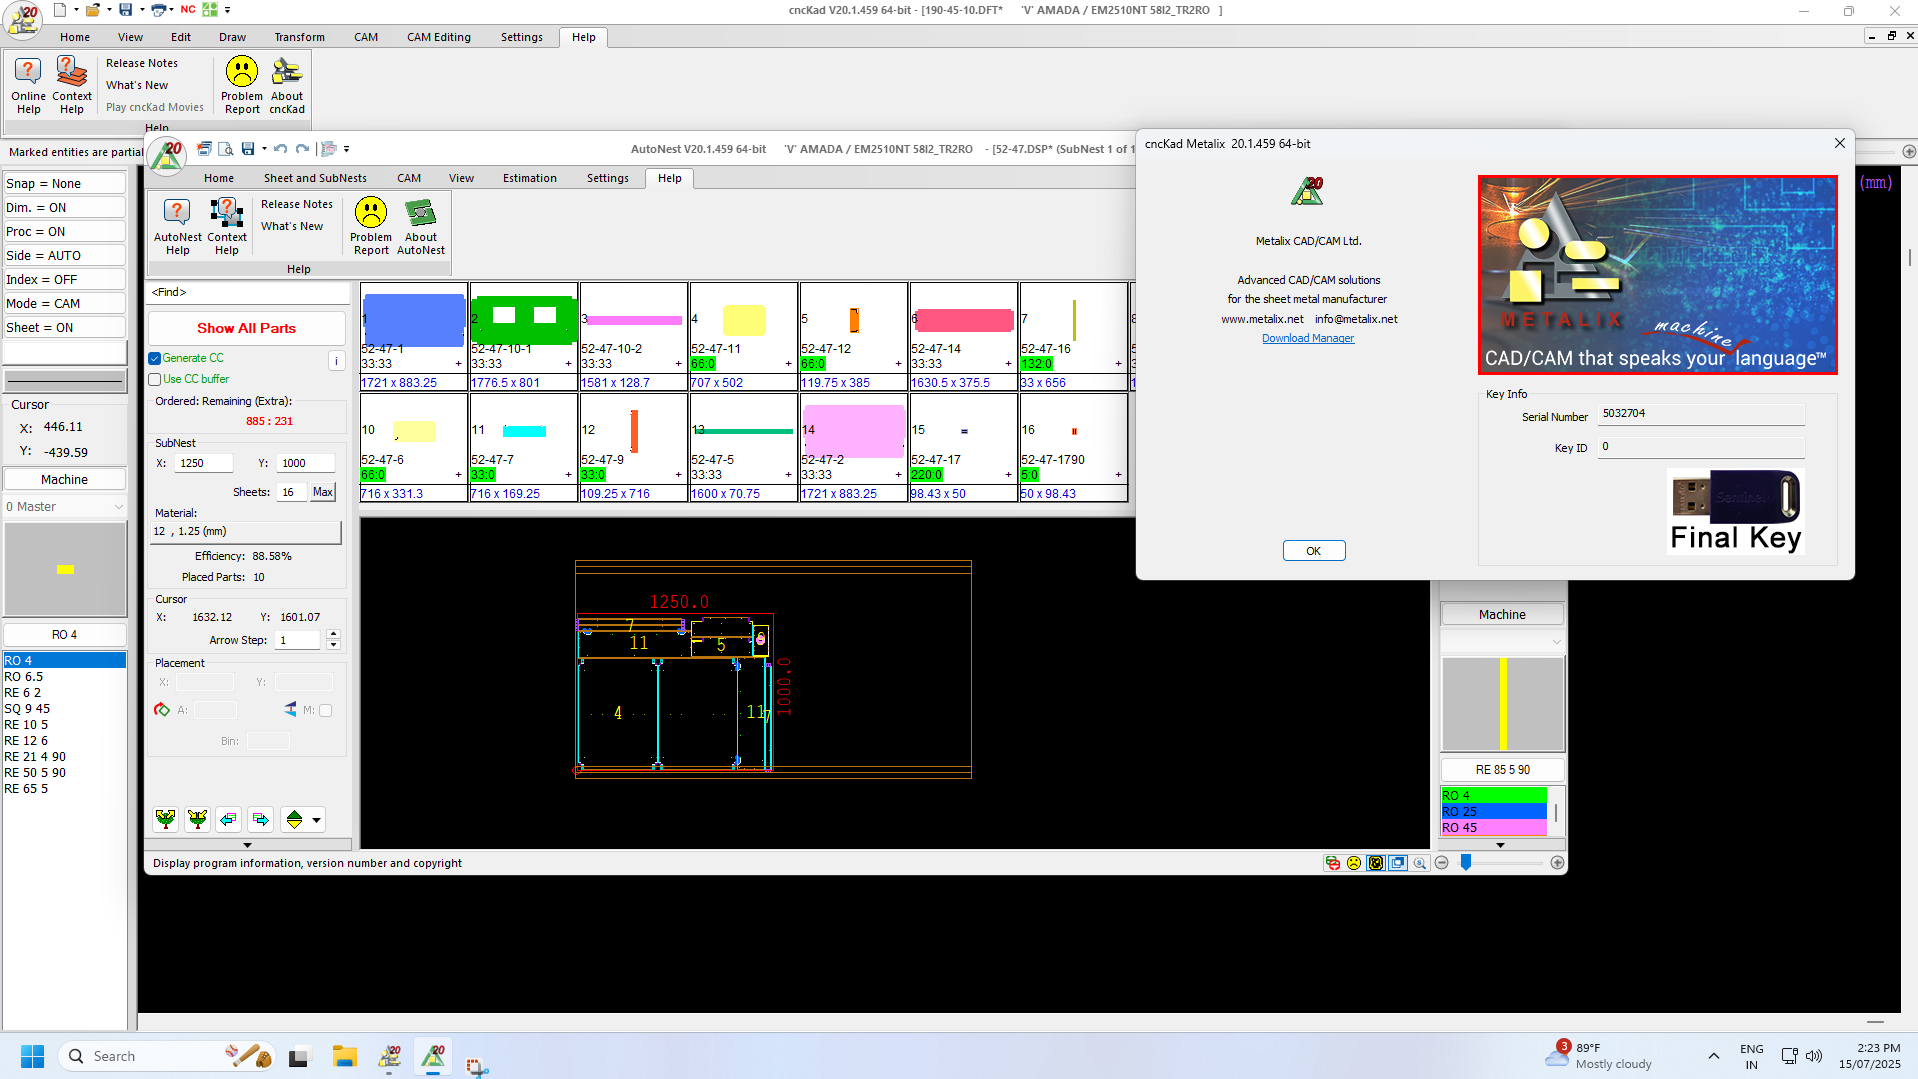Enable Use CC buffer checkbox
This screenshot has height=1079, width=1918.
pos(155,379)
